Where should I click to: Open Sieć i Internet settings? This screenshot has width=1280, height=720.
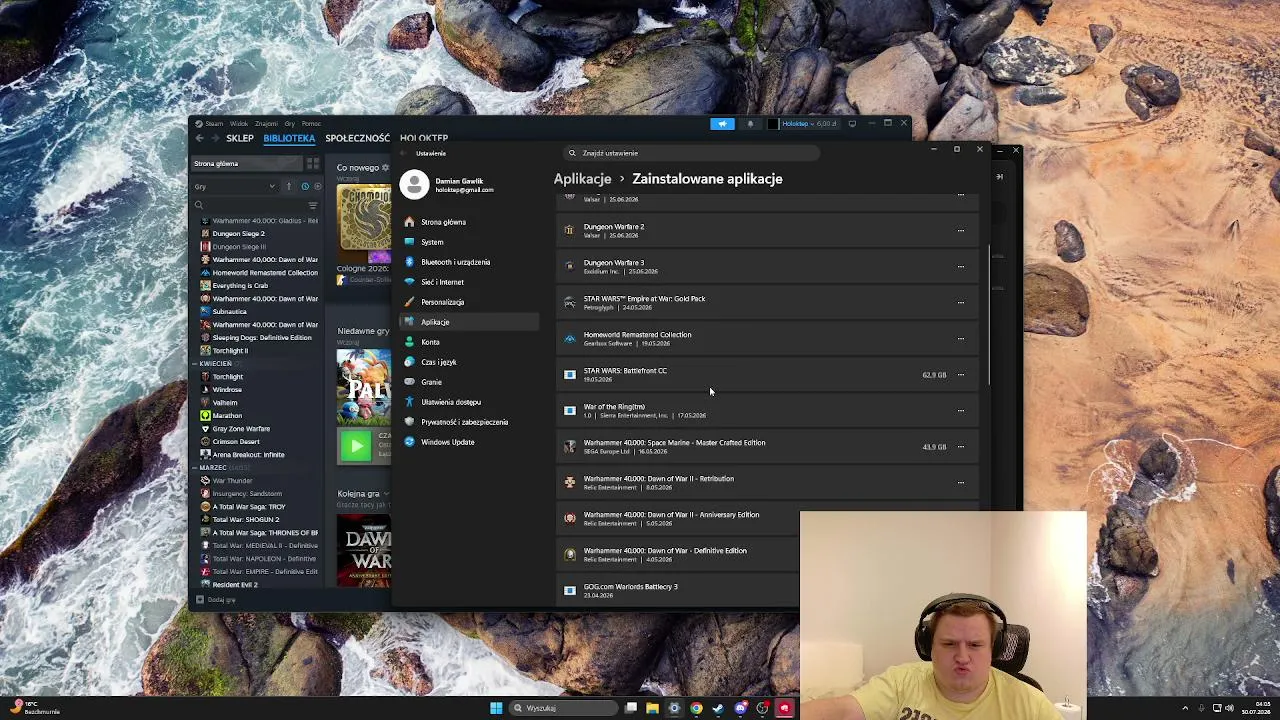click(x=470, y=282)
